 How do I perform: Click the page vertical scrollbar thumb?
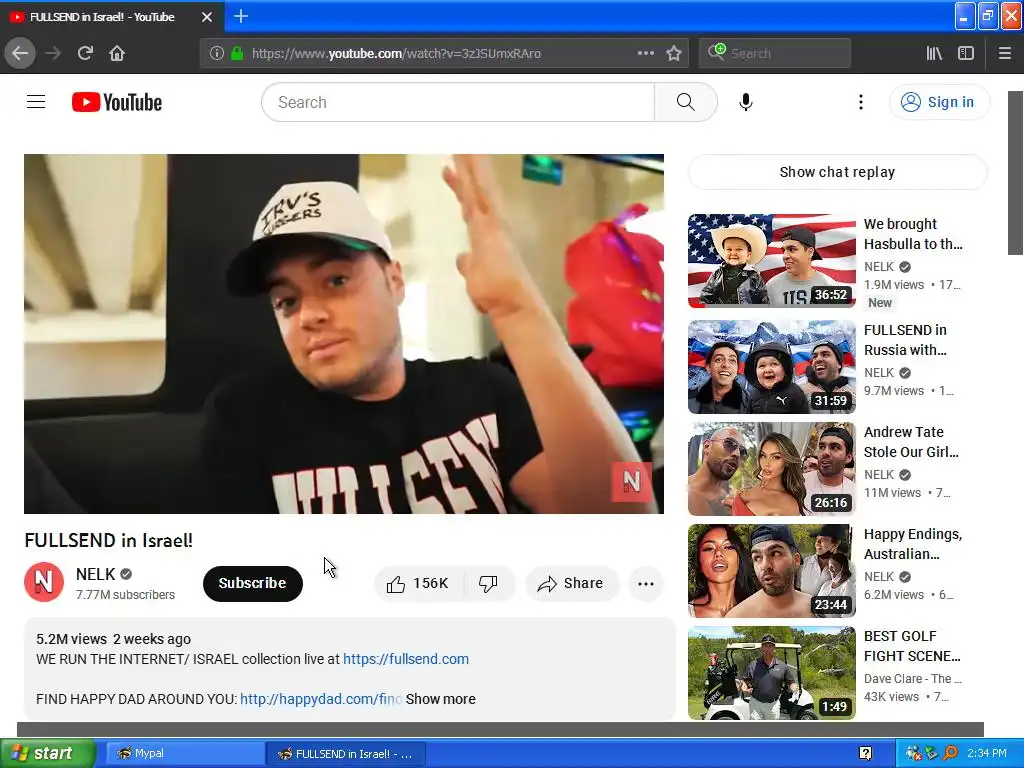[1016, 172]
